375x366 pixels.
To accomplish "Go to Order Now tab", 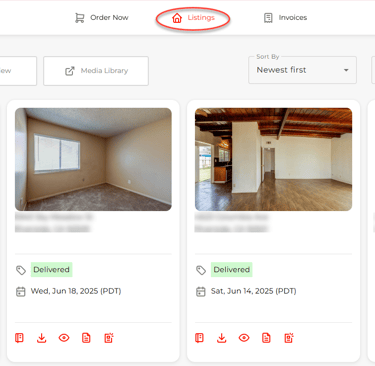I will (102, 18).
